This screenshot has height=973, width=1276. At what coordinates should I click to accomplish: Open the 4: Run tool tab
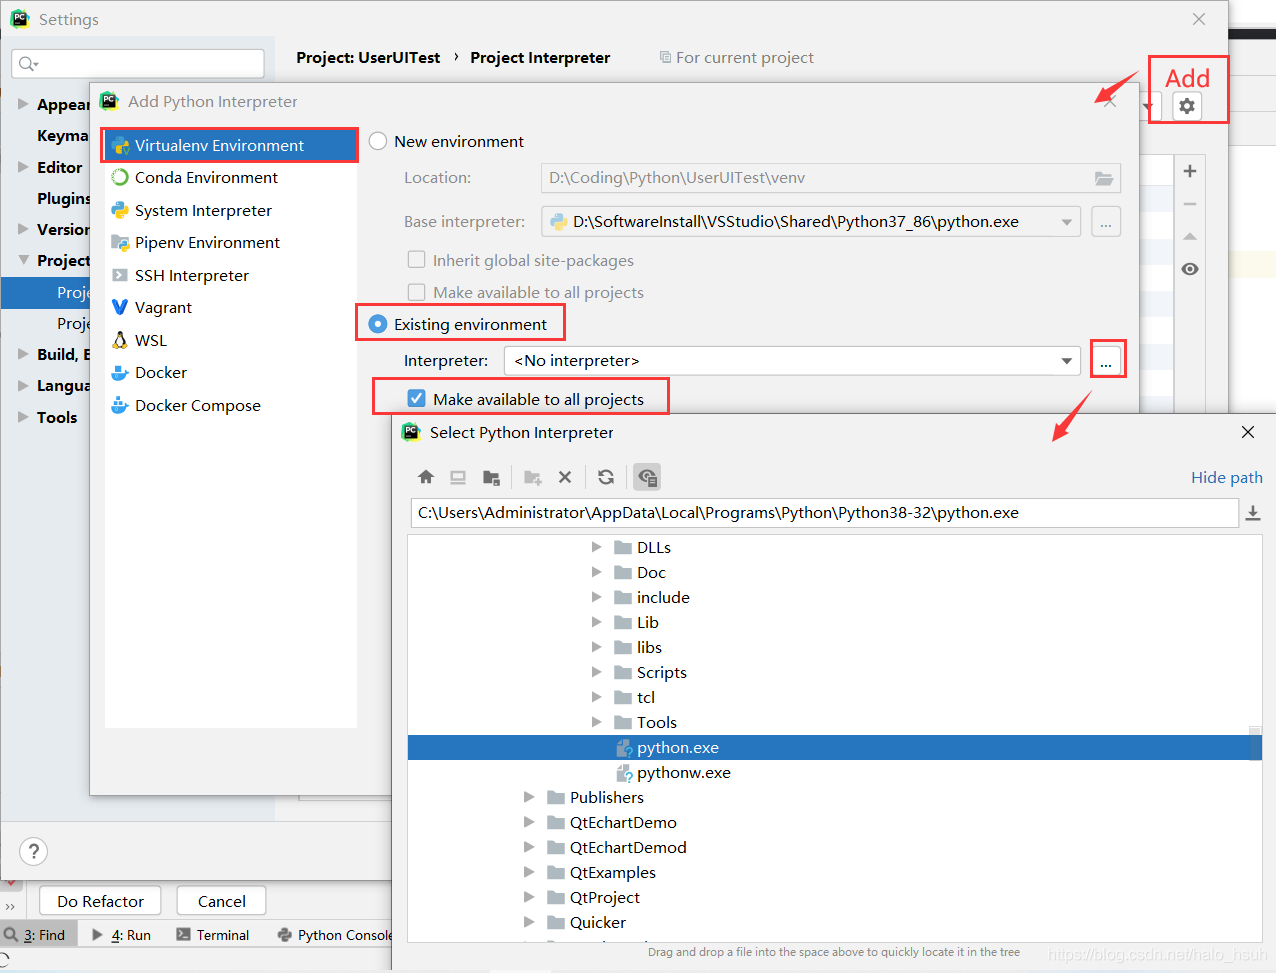tap(121, 935)
